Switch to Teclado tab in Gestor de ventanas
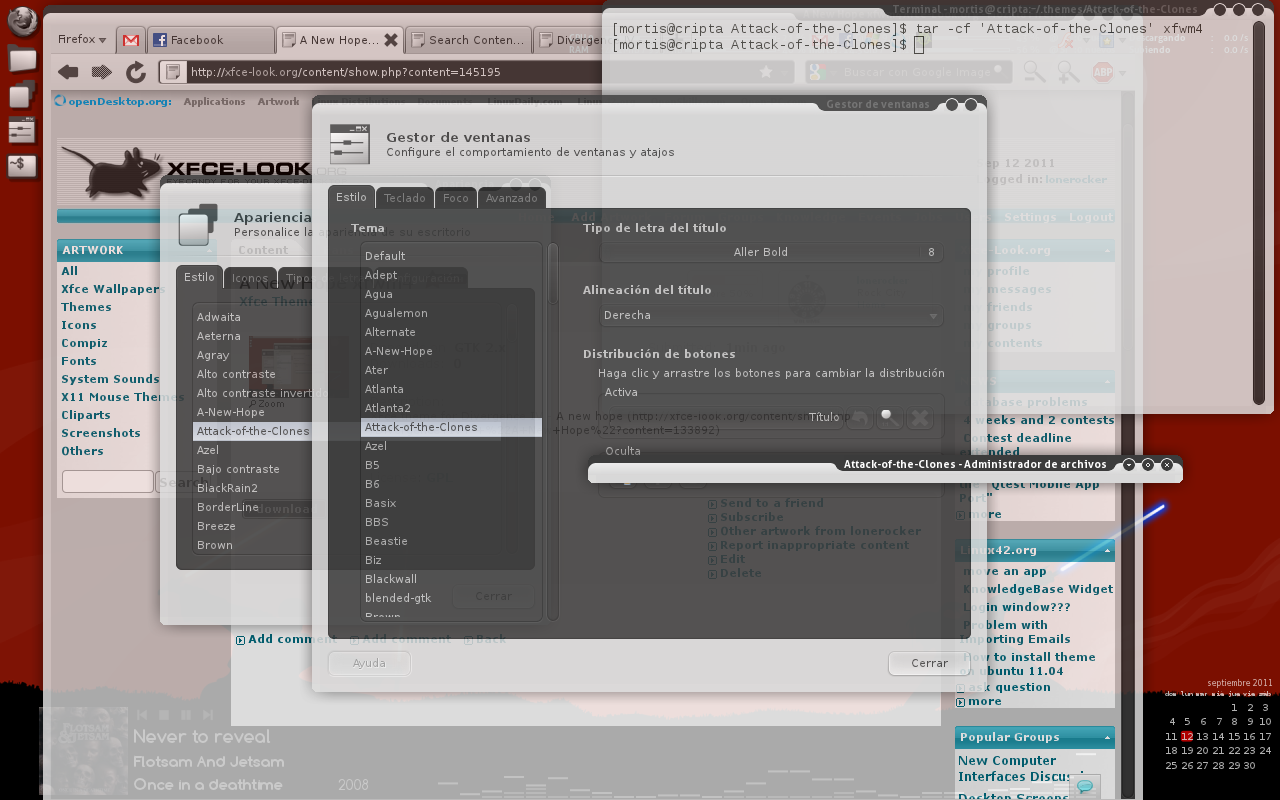Viewport: 1280px width, 800px height. 405,198
